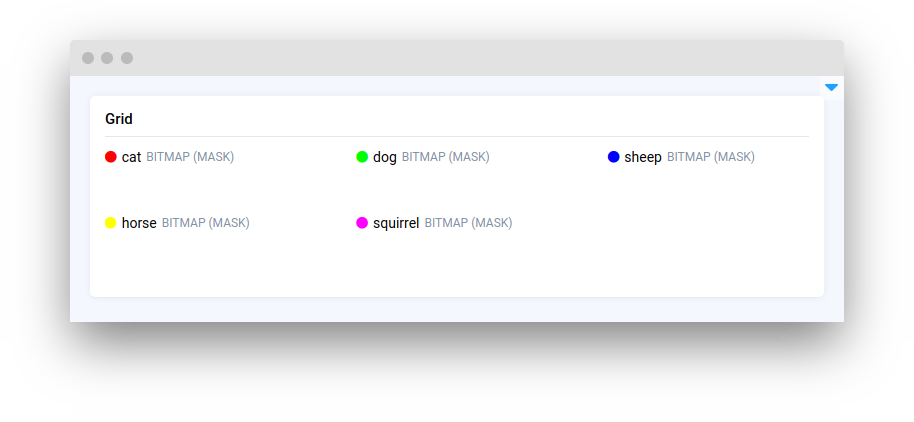Select the horse class name

(139, 223)
